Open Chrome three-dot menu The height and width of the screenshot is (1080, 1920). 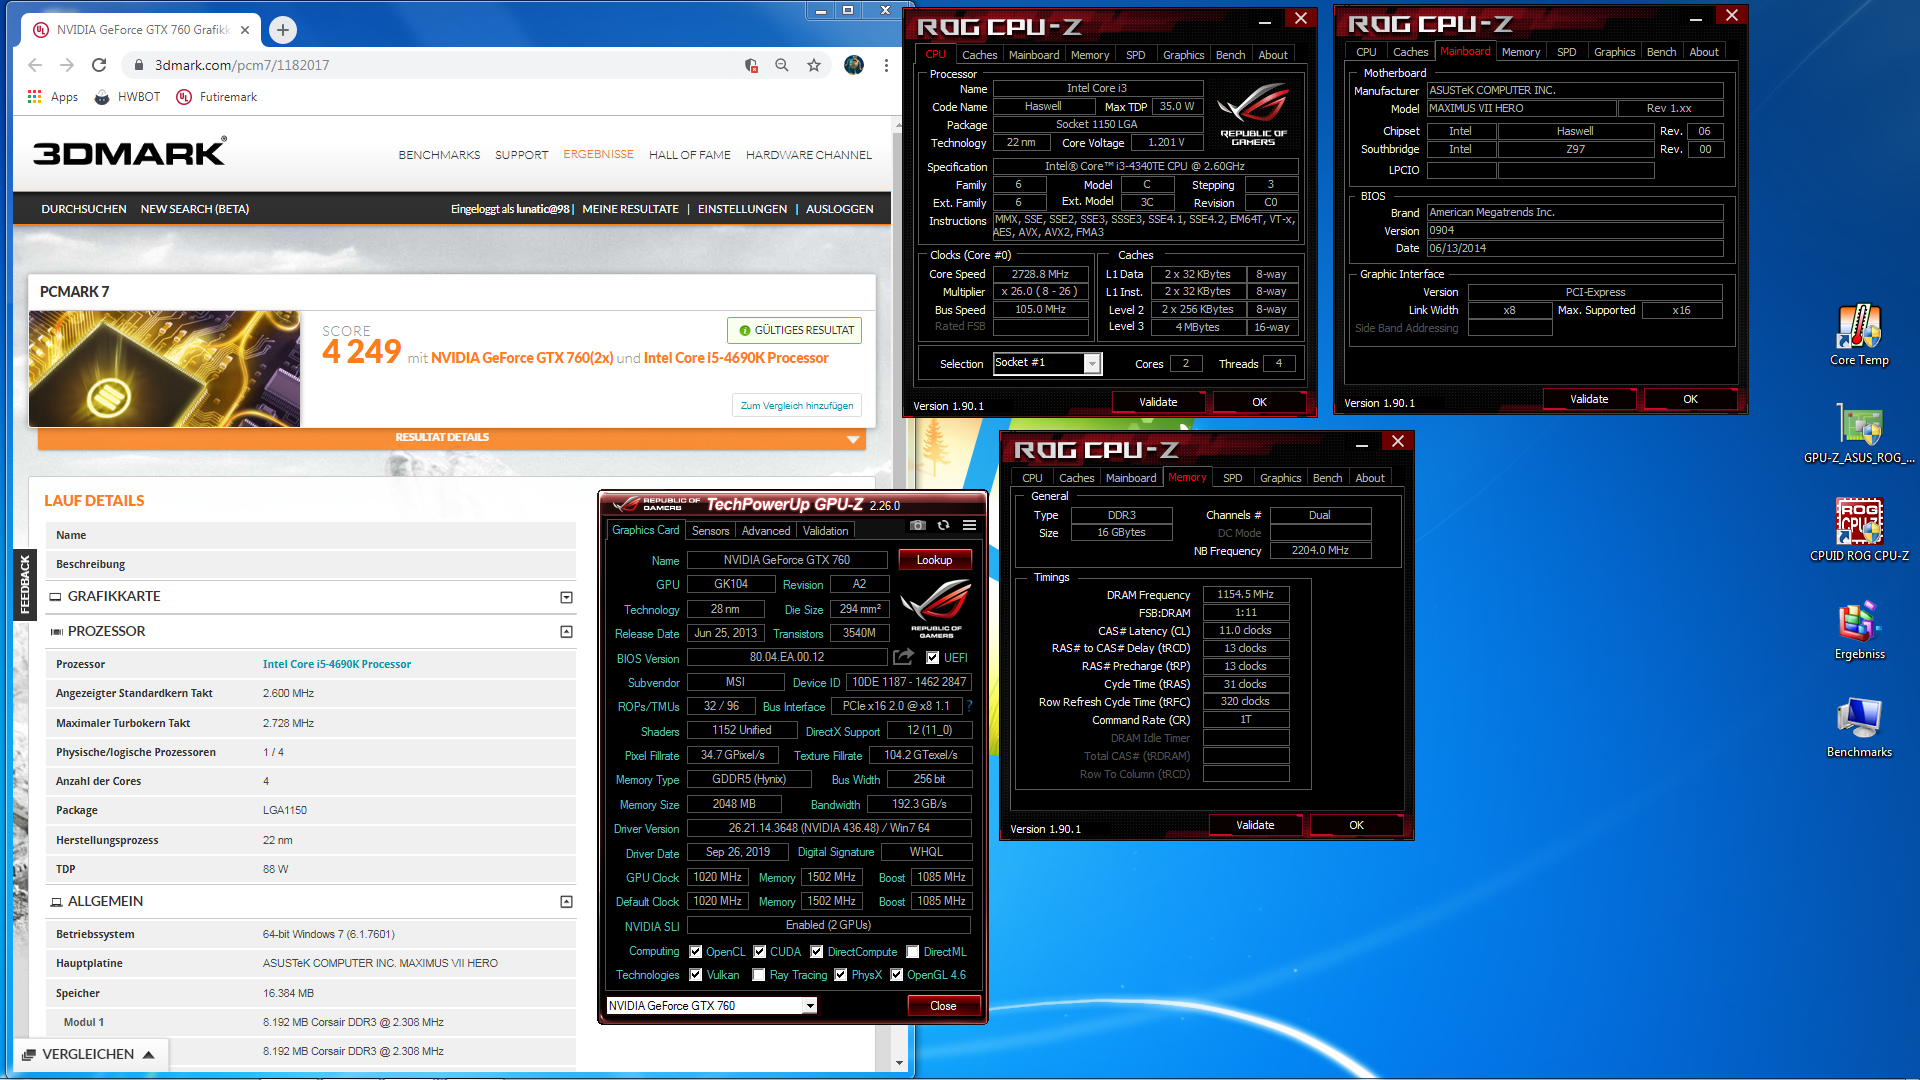click(x=886, y=65)
